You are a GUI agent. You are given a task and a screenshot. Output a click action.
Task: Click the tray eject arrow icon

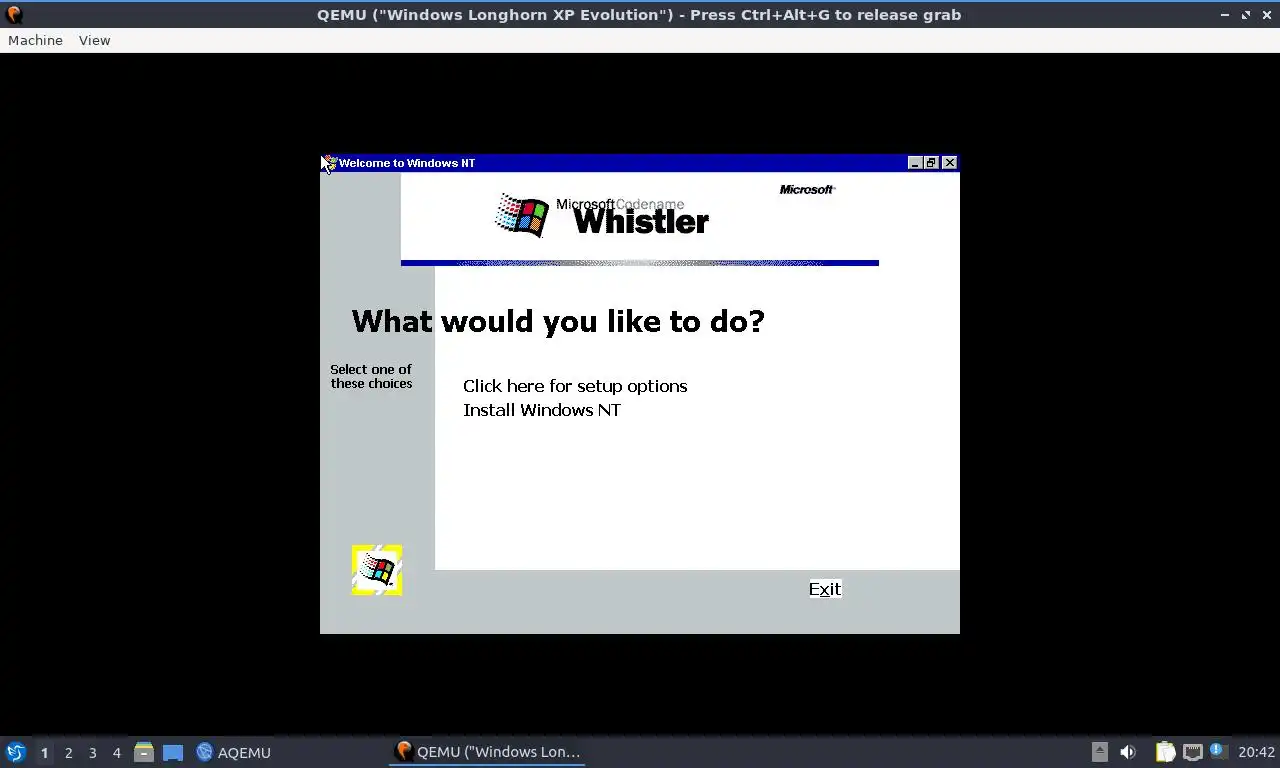point(1099,752)
